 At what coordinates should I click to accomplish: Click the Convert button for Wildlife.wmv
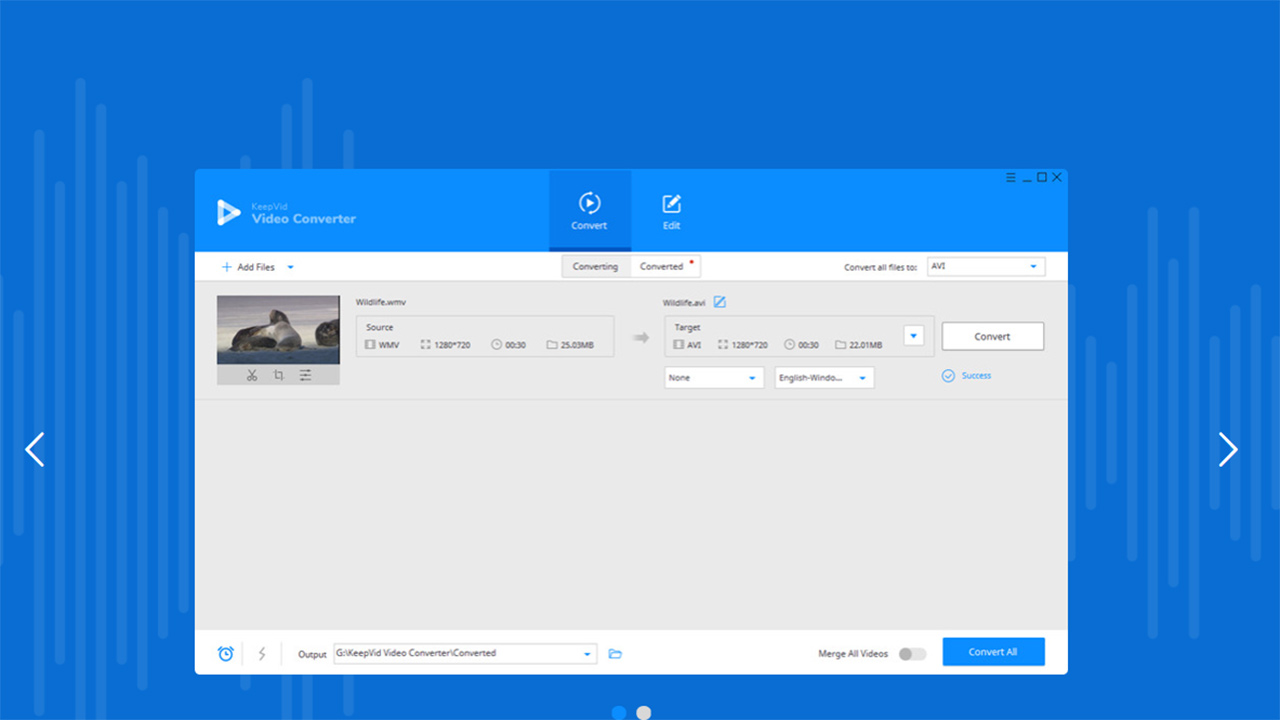(992, 336)
